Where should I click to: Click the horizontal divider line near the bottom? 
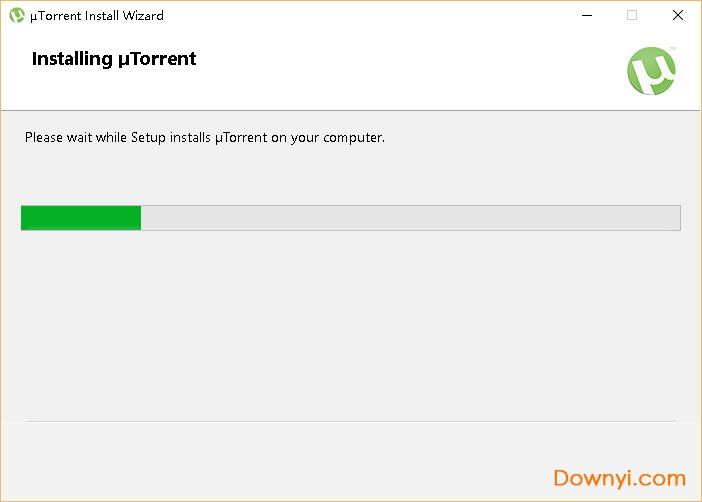pos(350,421)
